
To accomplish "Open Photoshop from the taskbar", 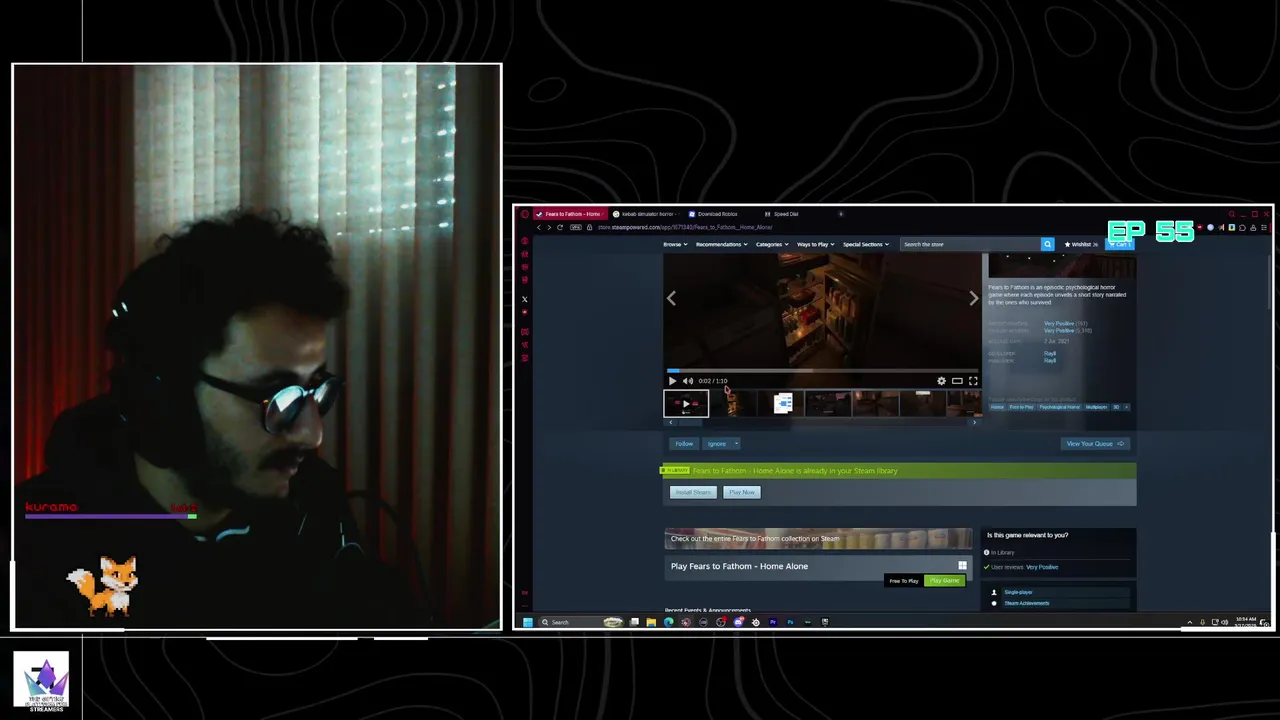I will pos(790,622).
